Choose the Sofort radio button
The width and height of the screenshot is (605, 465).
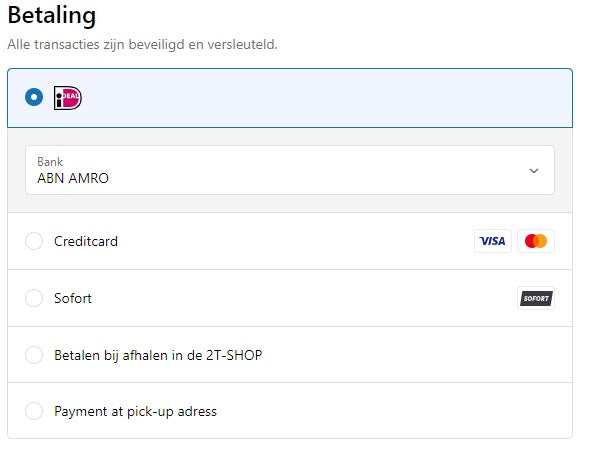pyautogui.click(x=34, y=298)
